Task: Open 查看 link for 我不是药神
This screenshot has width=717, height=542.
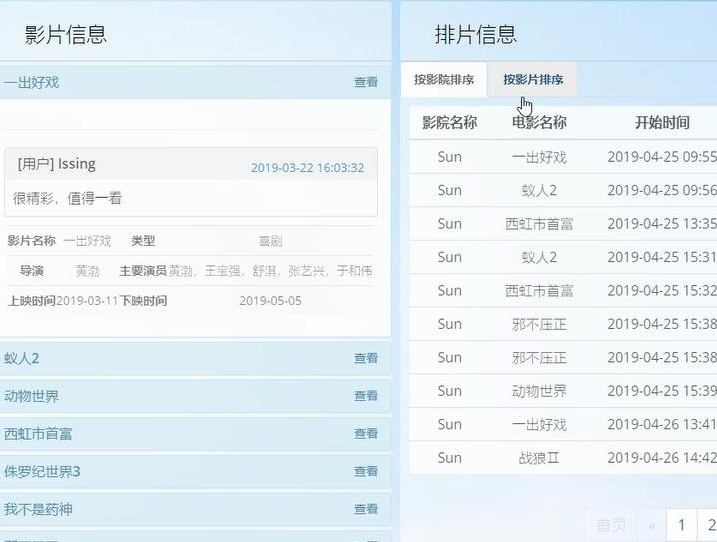Action: point(366,509)
